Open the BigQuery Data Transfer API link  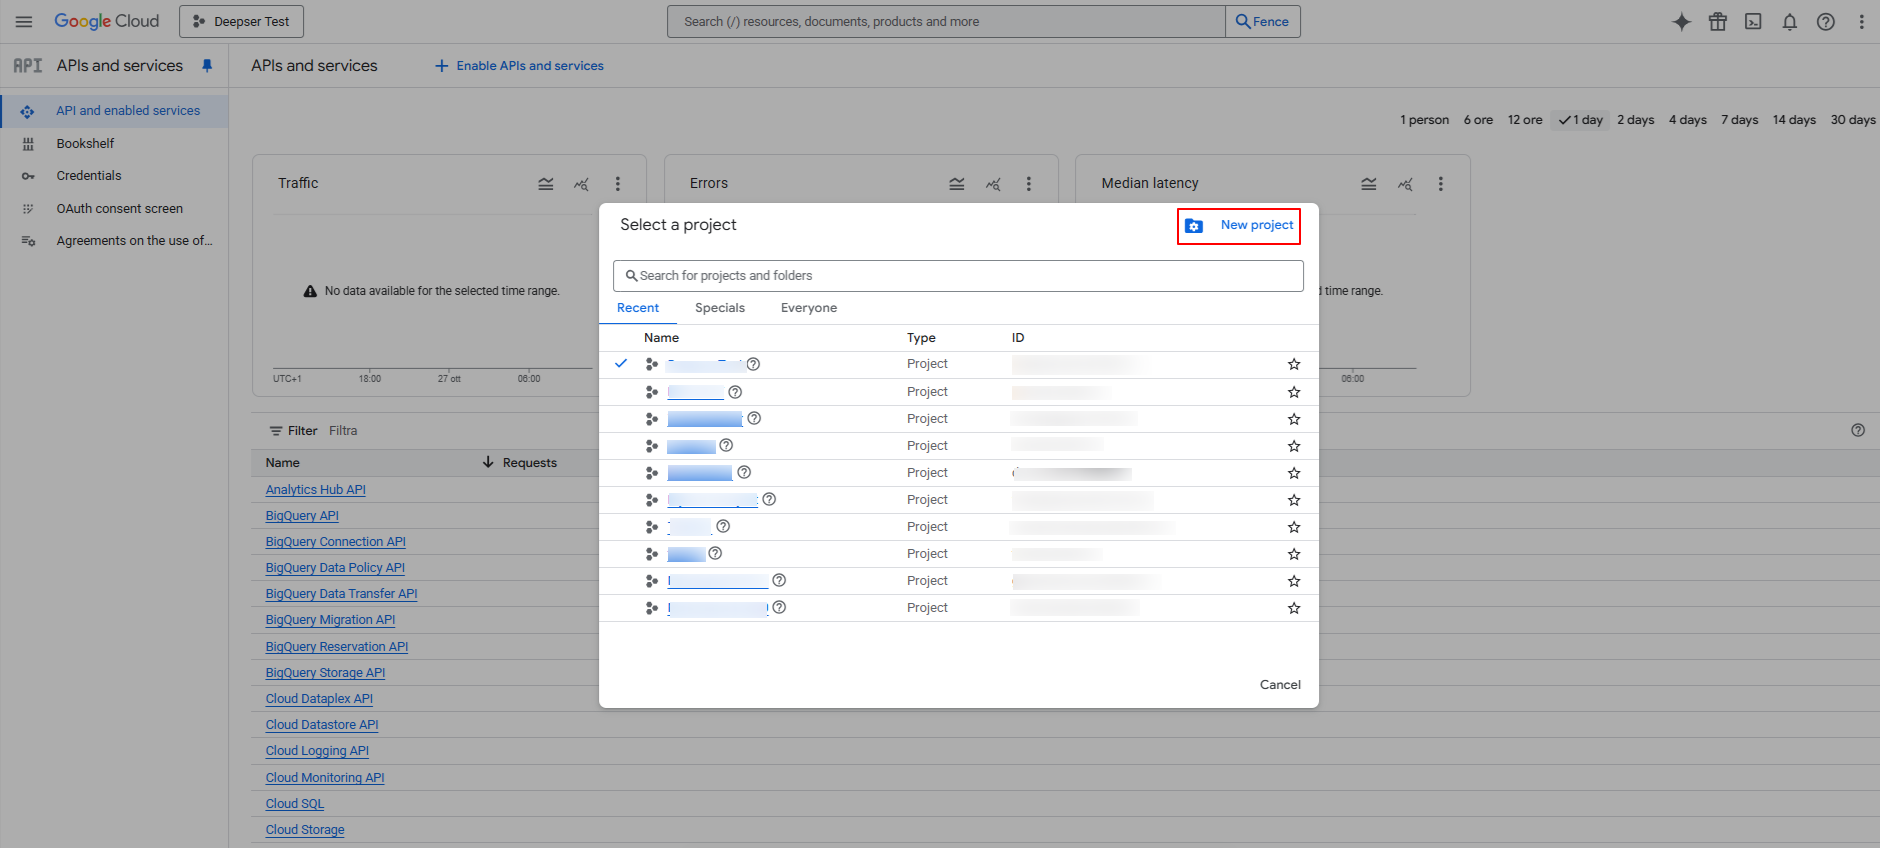click(342, 594)
